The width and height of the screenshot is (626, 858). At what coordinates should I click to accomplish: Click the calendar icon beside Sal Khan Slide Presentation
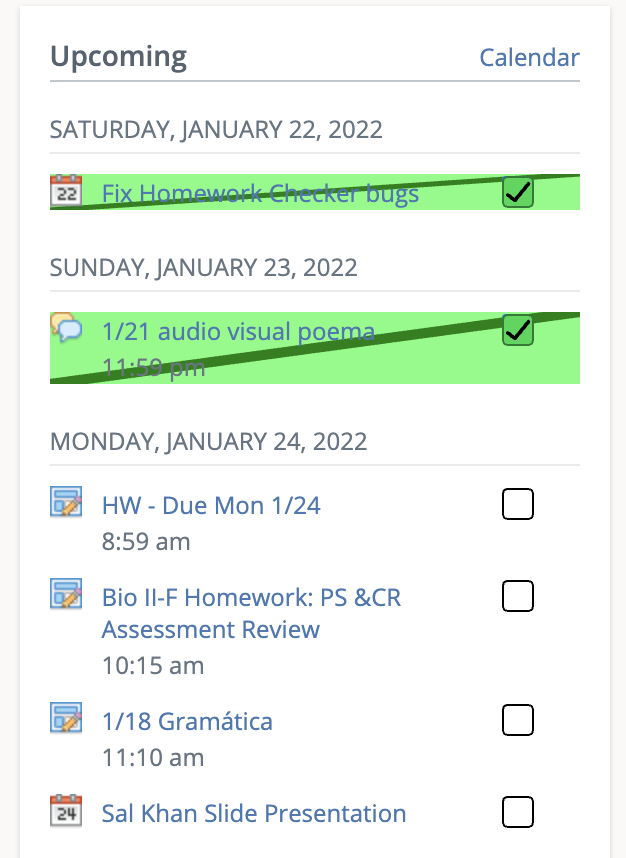[x=66, y=810]
